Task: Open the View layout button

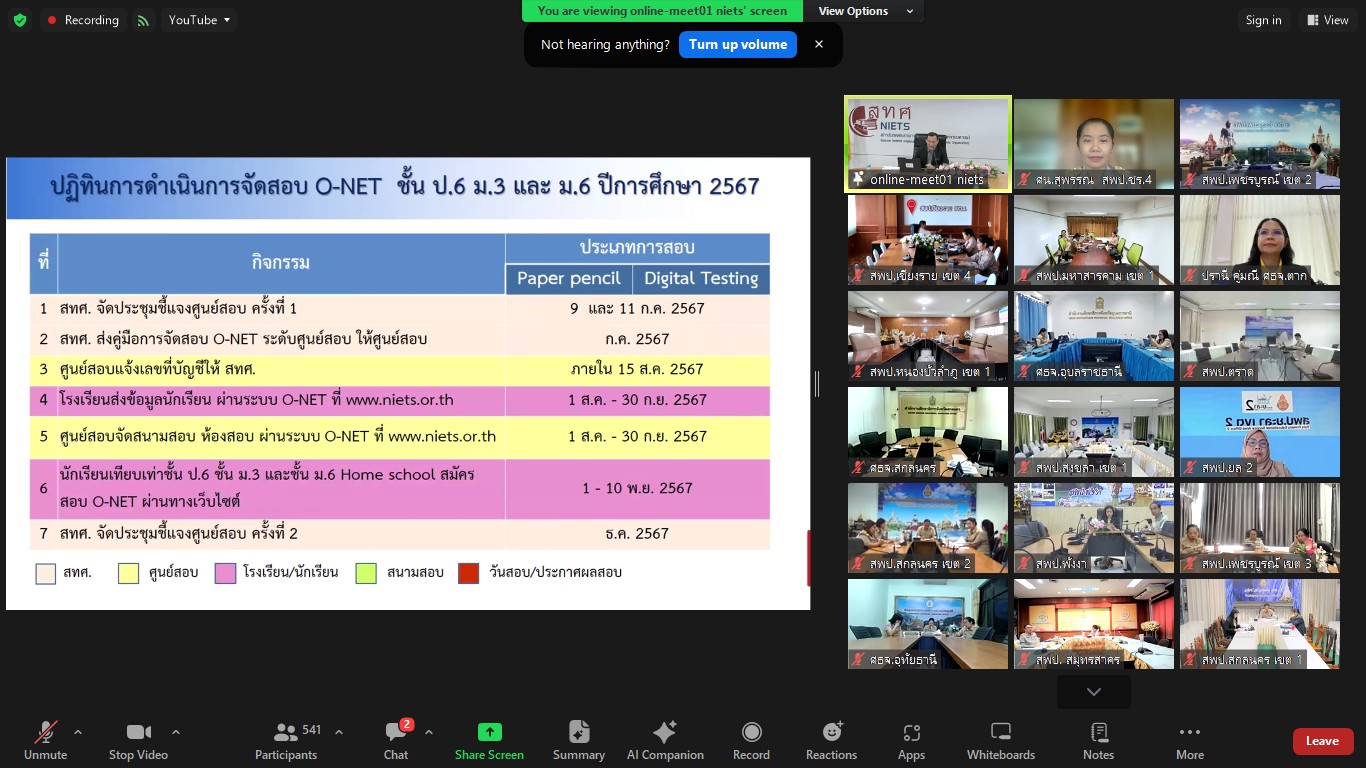Action: 1327,20
